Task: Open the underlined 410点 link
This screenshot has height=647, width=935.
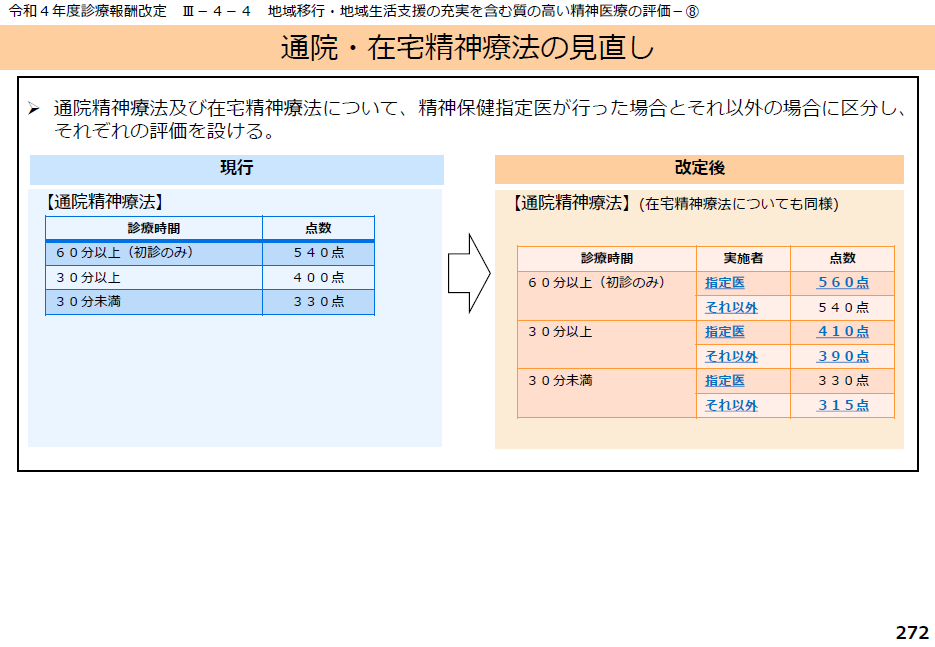Action: click(842, 332)
